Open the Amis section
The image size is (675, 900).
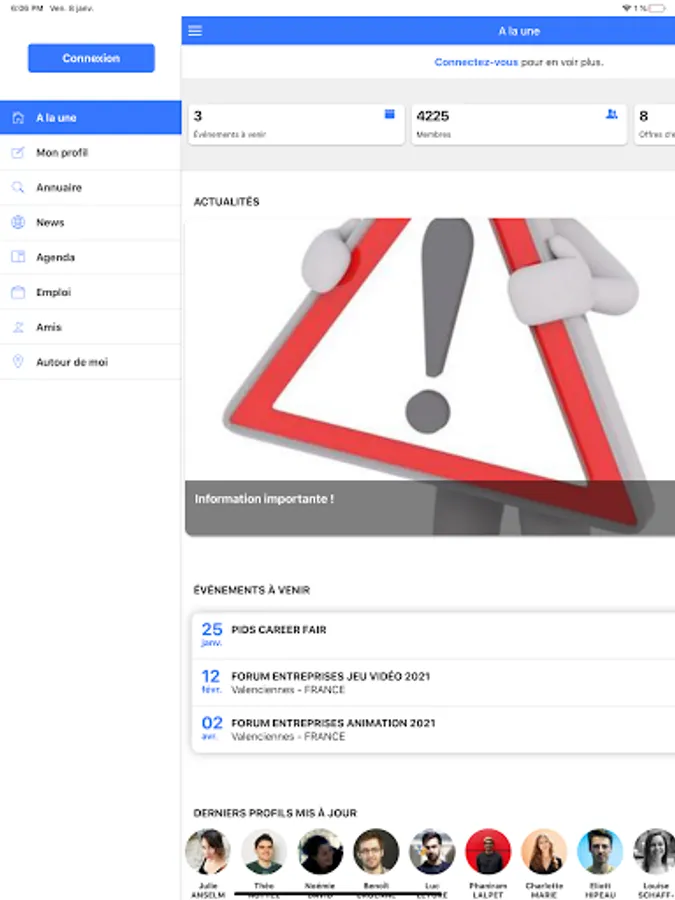[91, 327]
